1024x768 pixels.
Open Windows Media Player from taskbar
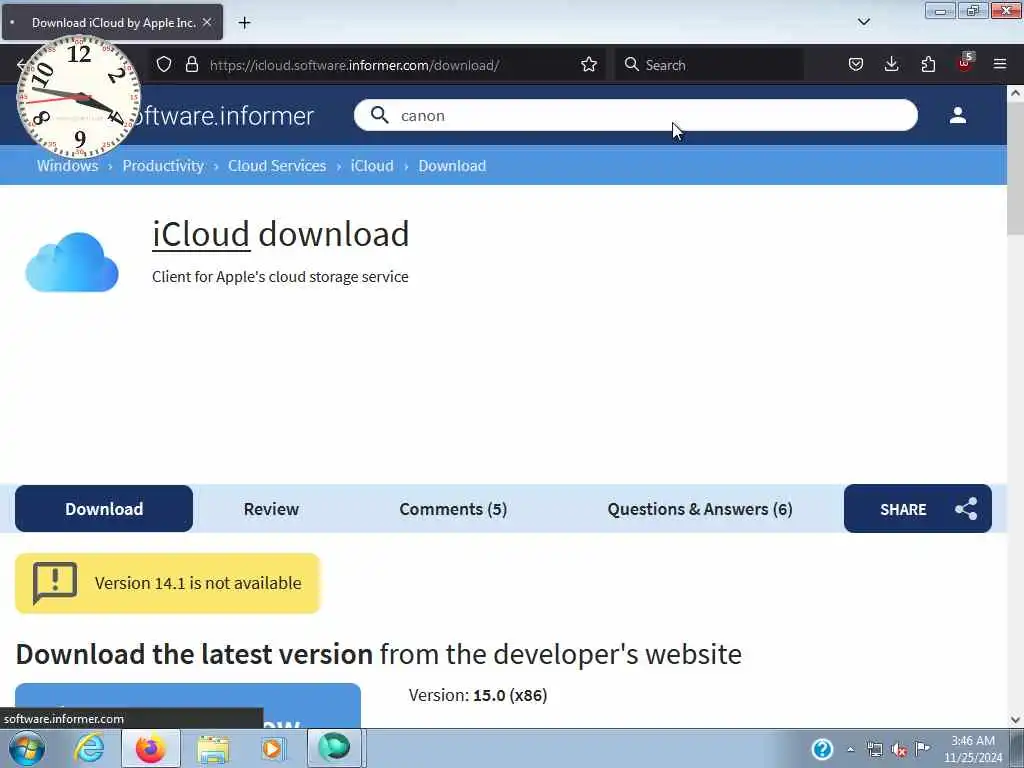[272, 748]
